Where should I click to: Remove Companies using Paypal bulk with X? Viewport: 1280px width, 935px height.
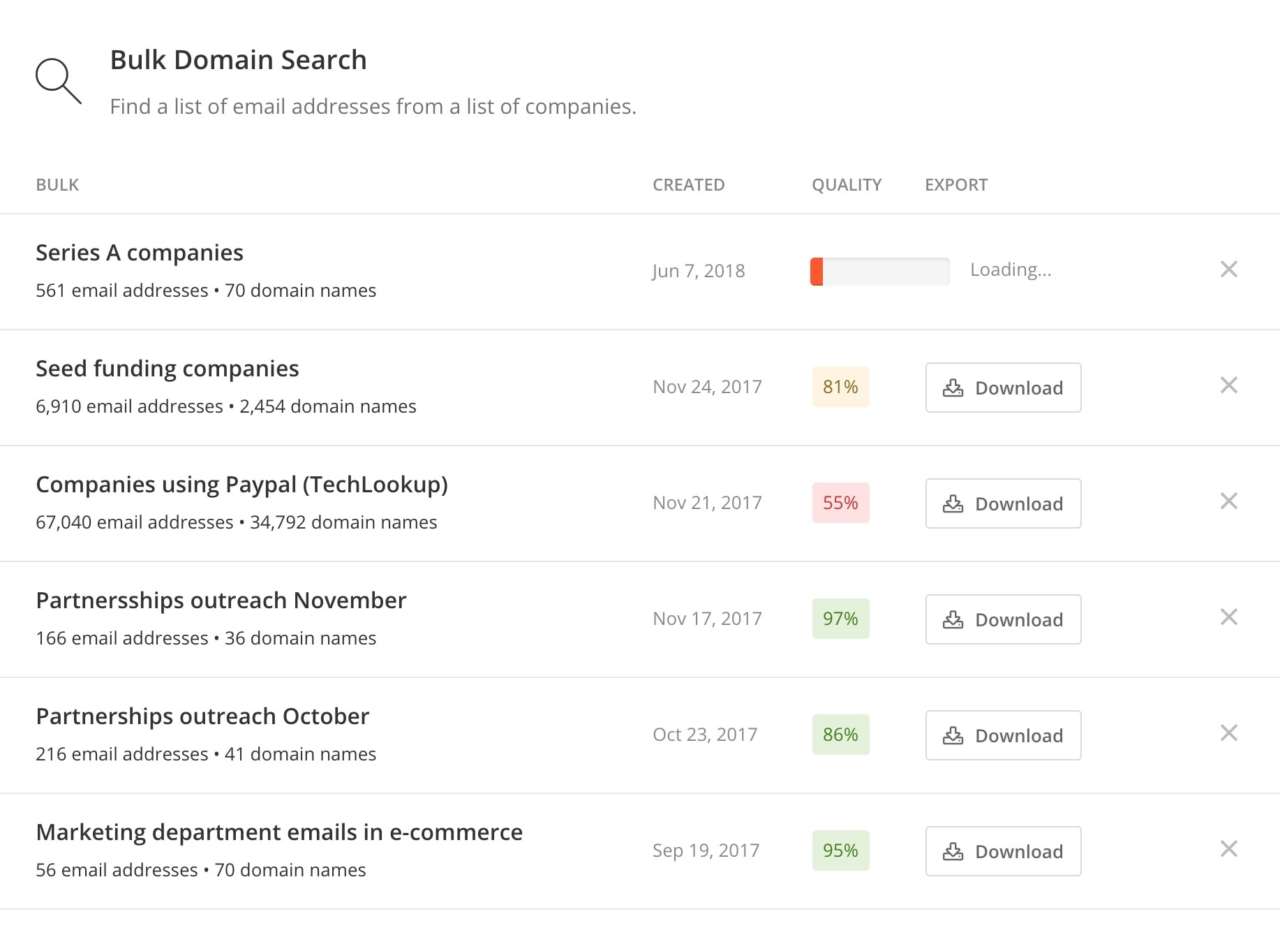point(1229,501)
